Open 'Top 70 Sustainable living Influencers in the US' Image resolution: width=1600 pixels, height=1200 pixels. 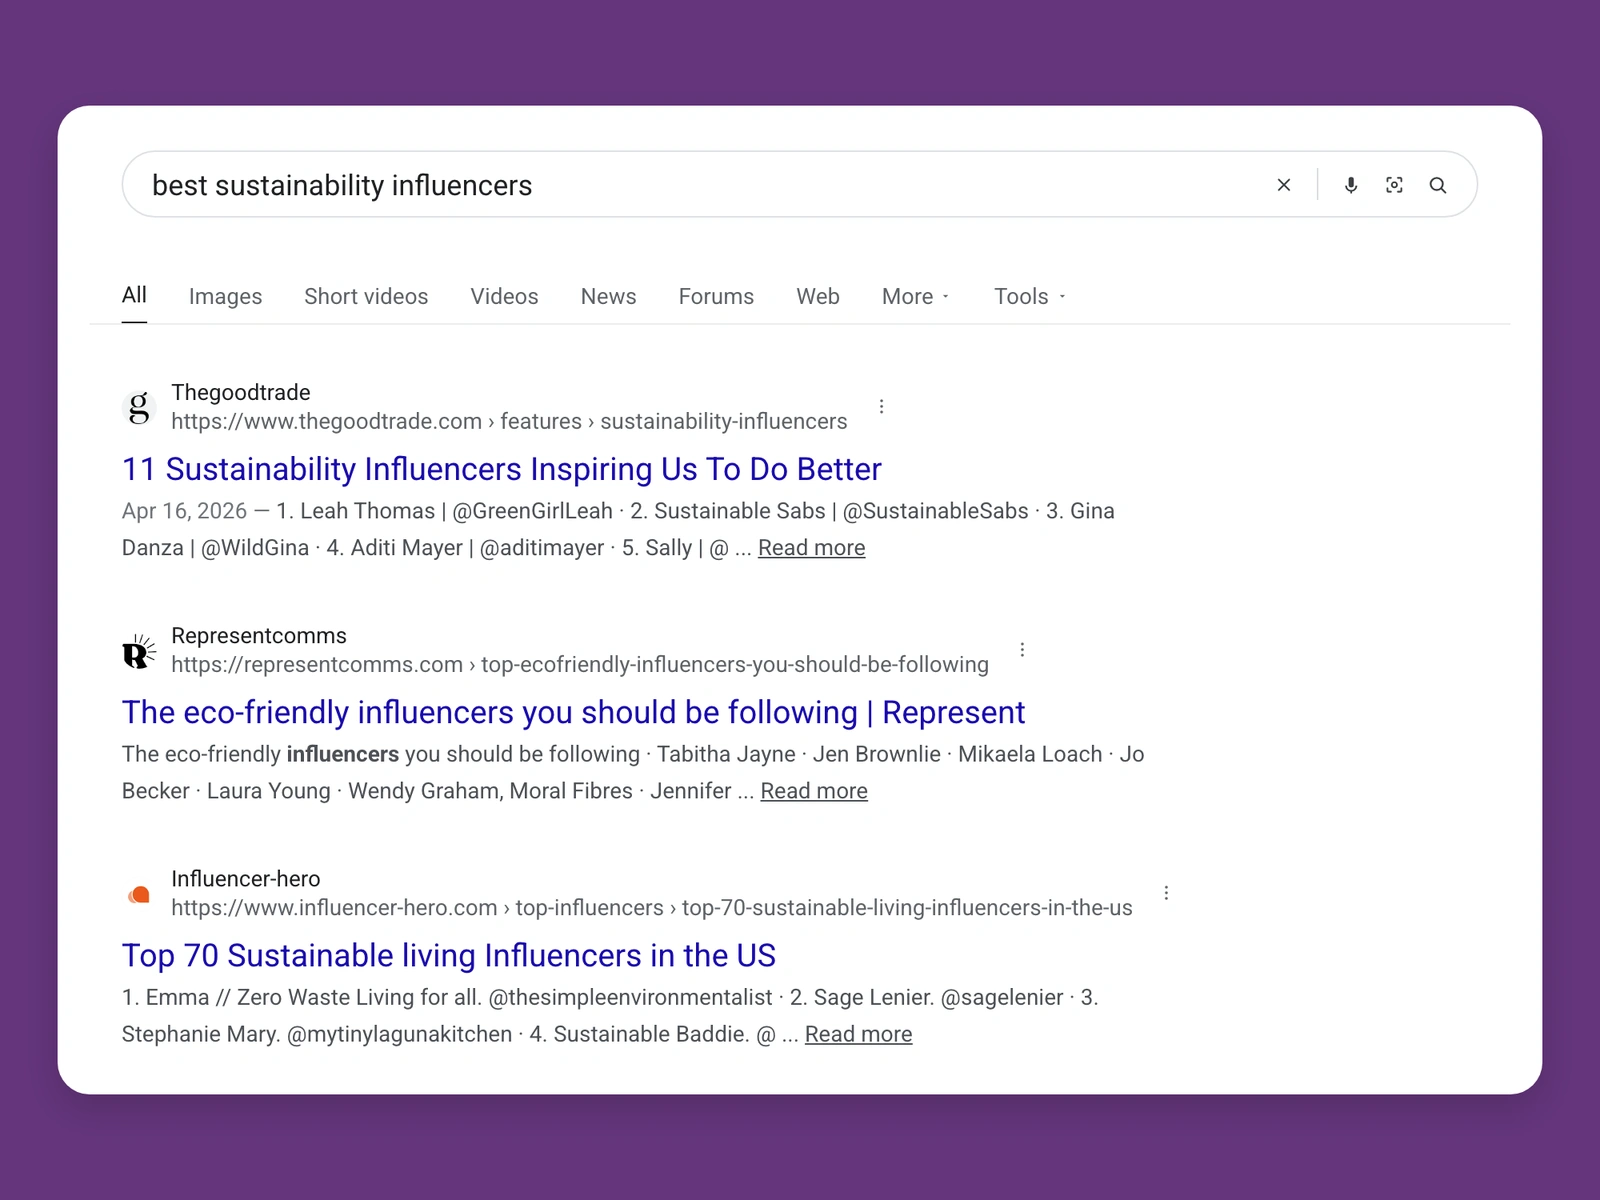point(449,956)
